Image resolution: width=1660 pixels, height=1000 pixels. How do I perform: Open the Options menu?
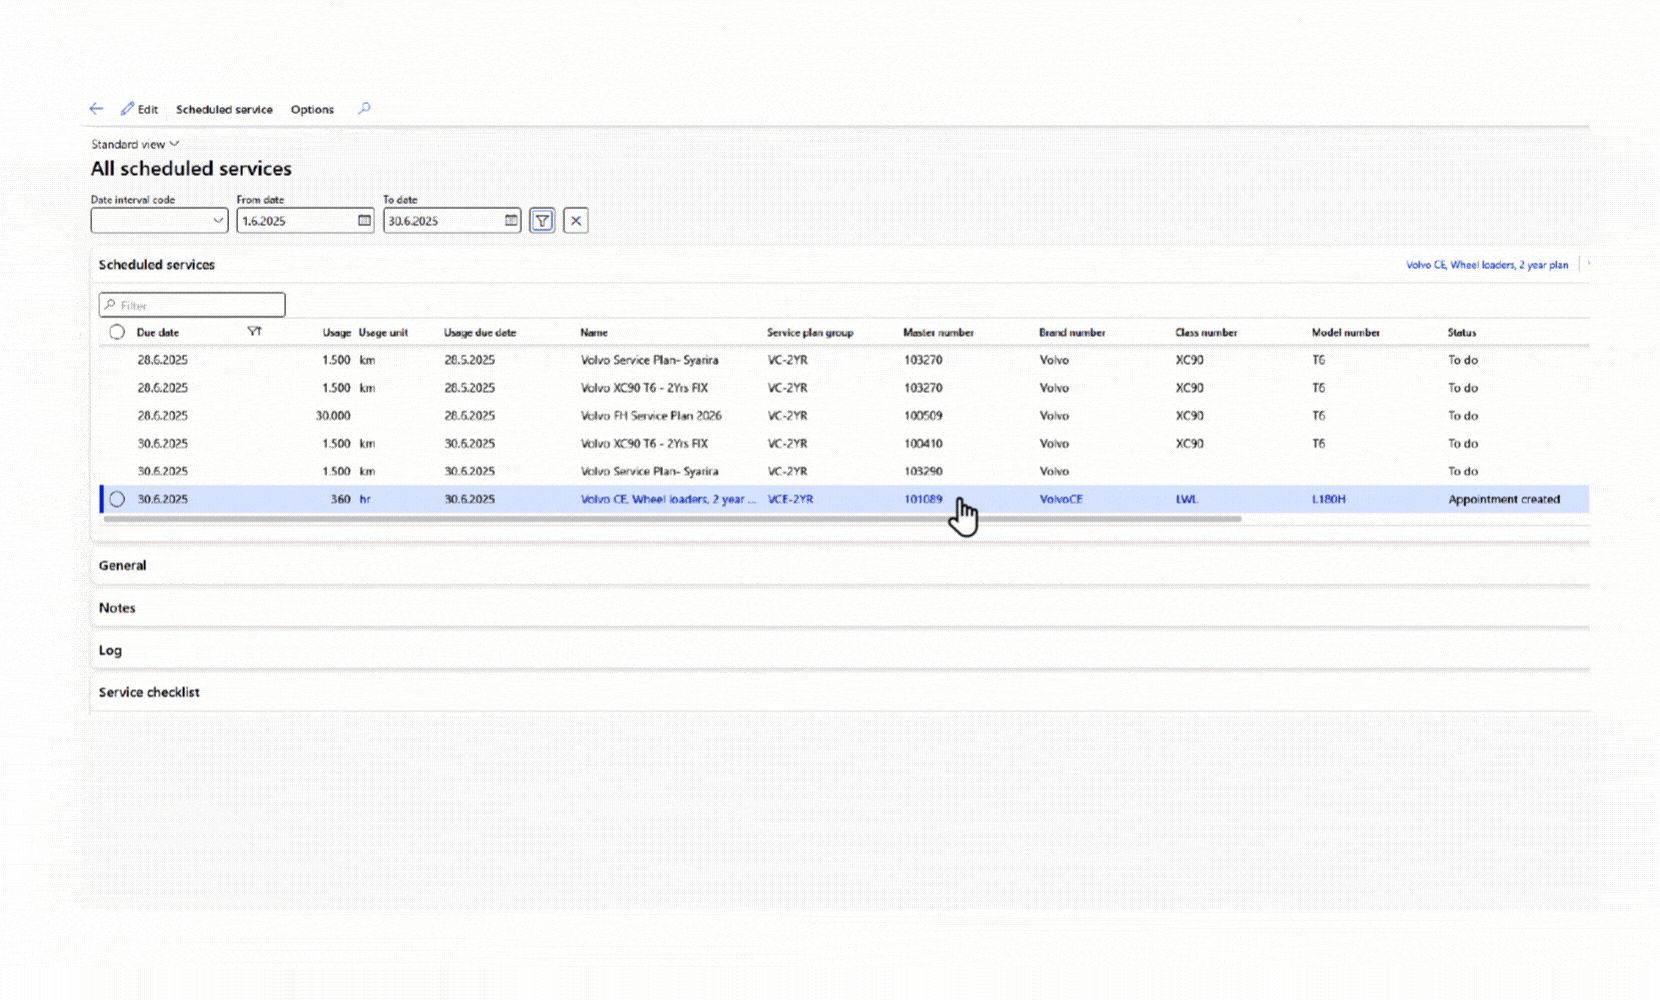[x=312, y=109]
